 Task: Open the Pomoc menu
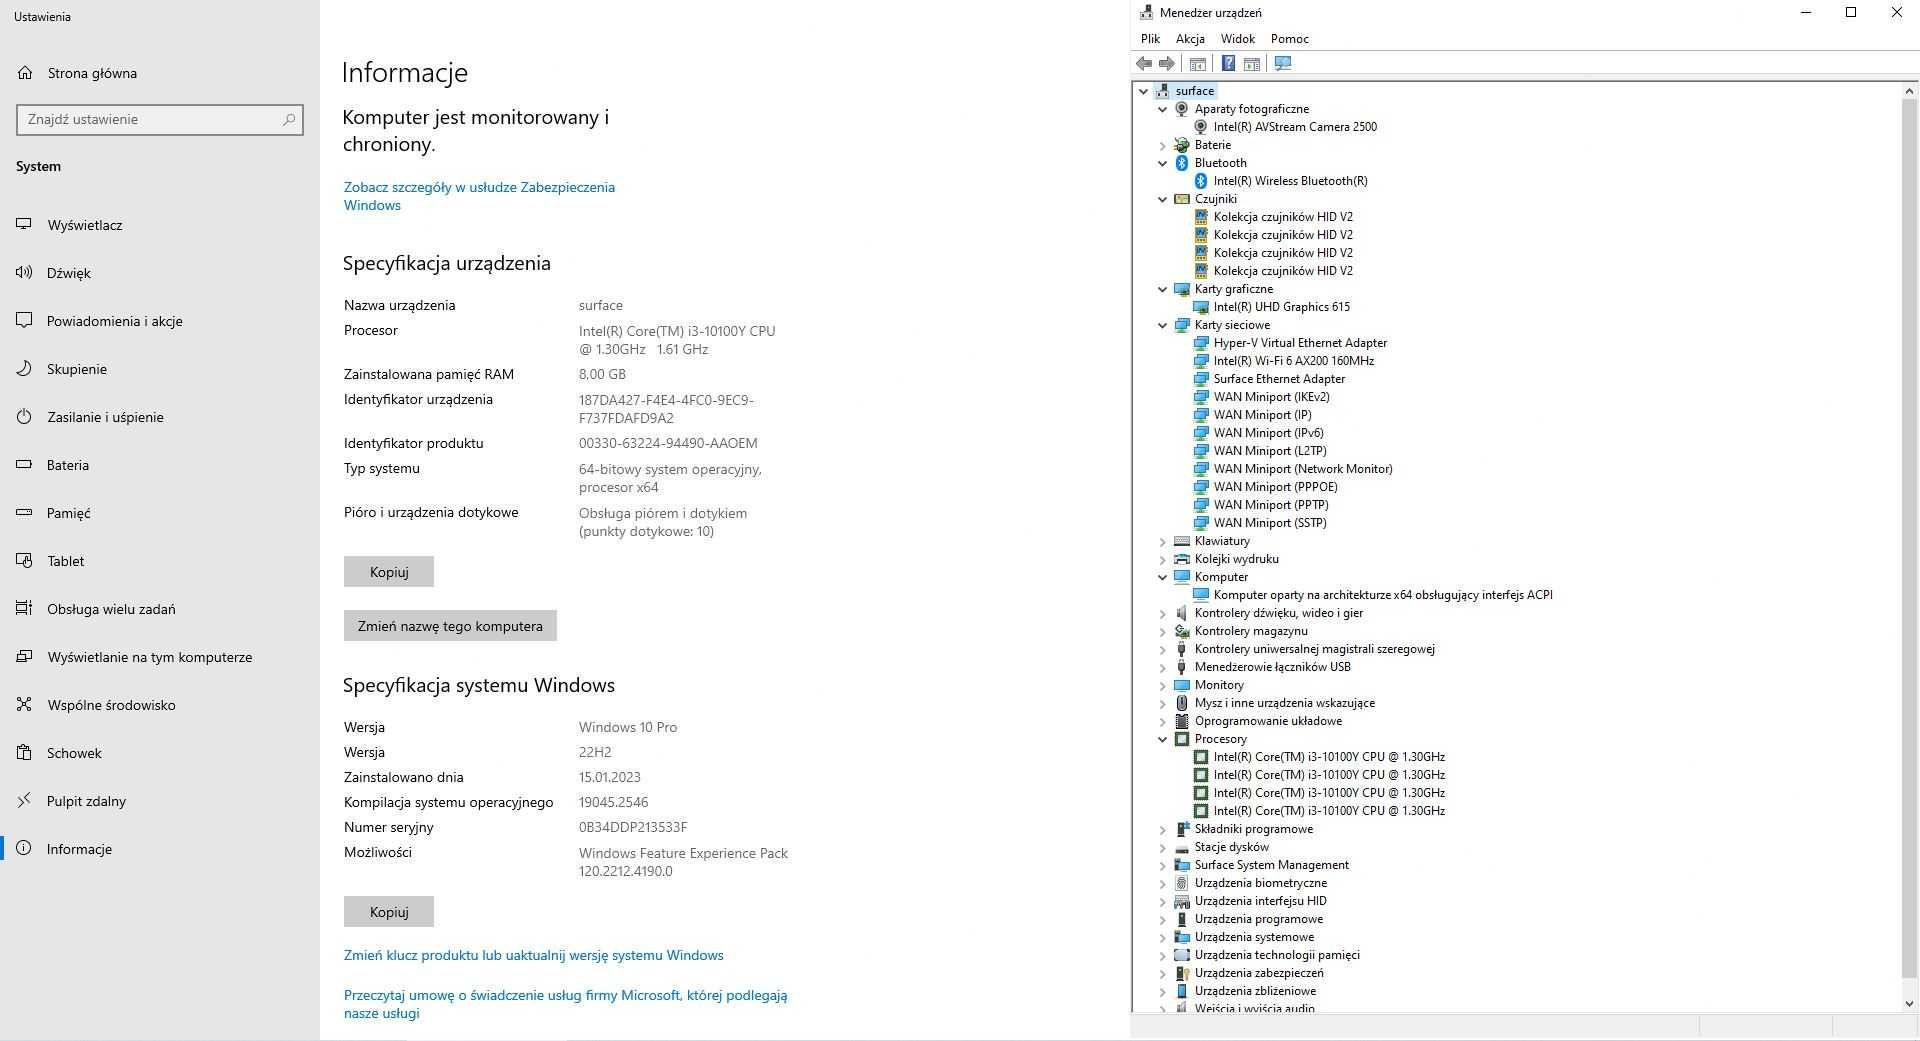(x=1289, y=39)
